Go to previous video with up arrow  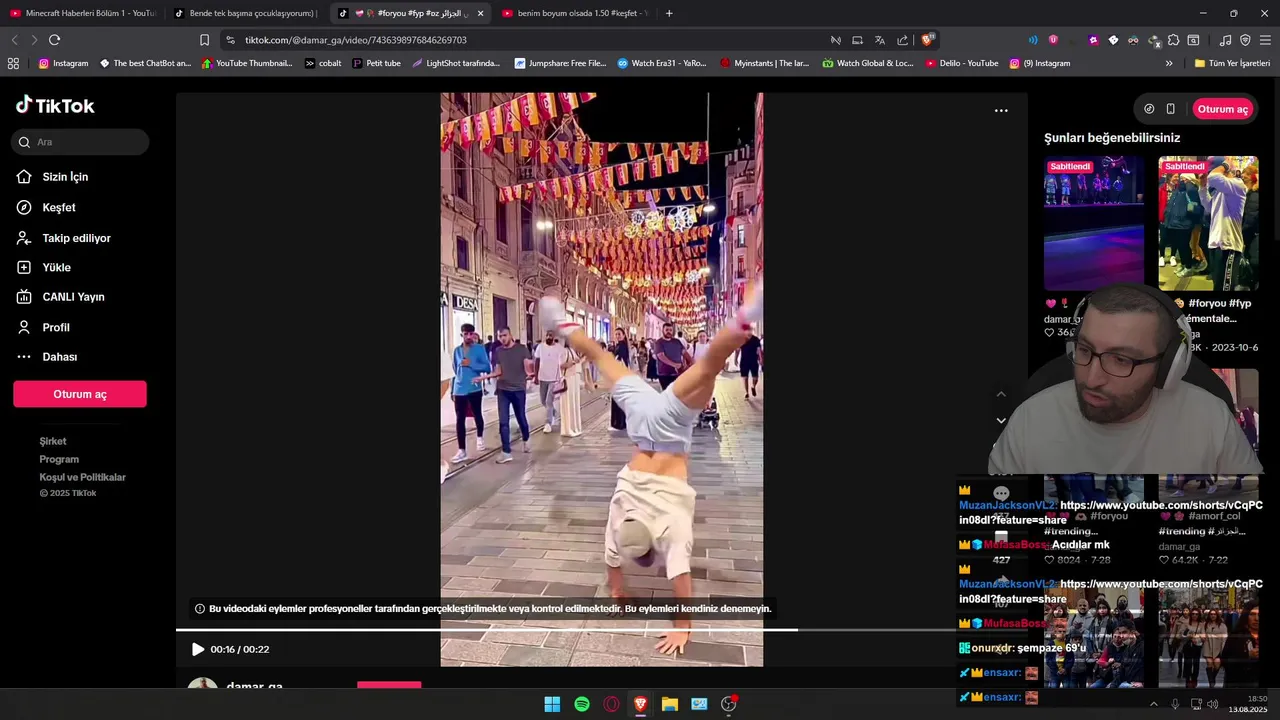coord(1001,394)
